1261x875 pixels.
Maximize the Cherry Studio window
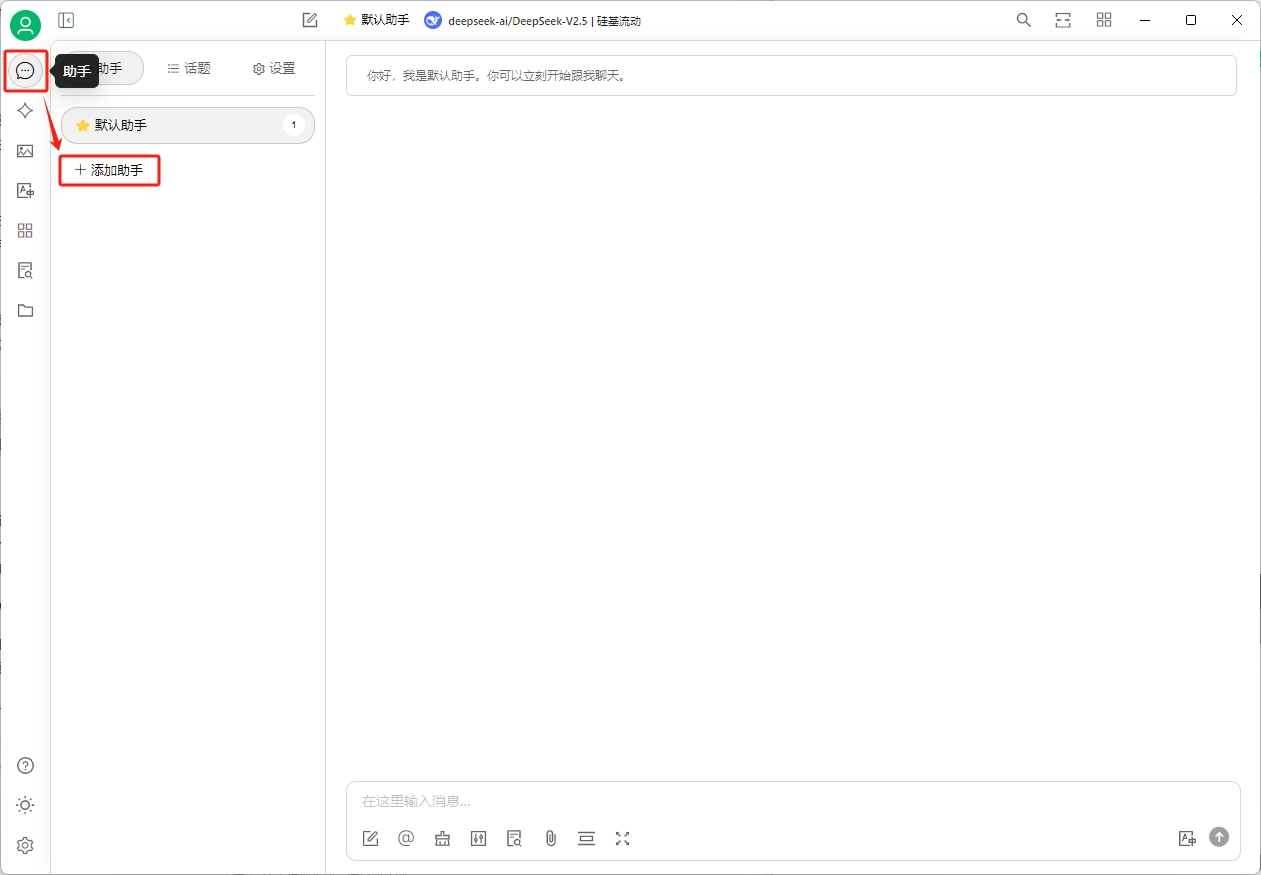click(1191, 20)
